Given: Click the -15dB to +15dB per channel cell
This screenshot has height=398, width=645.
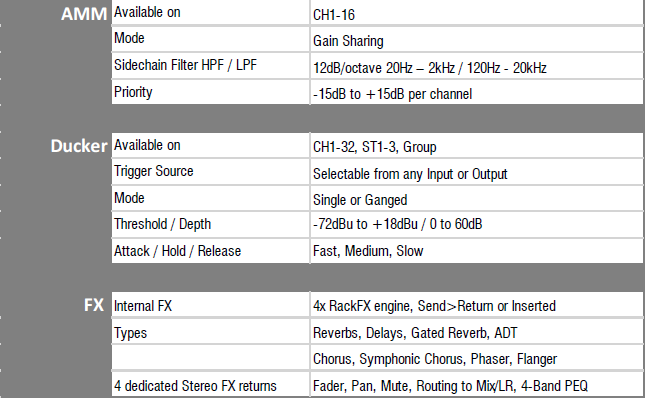Looking at the screenshot, I should click(x=477, y=93).
